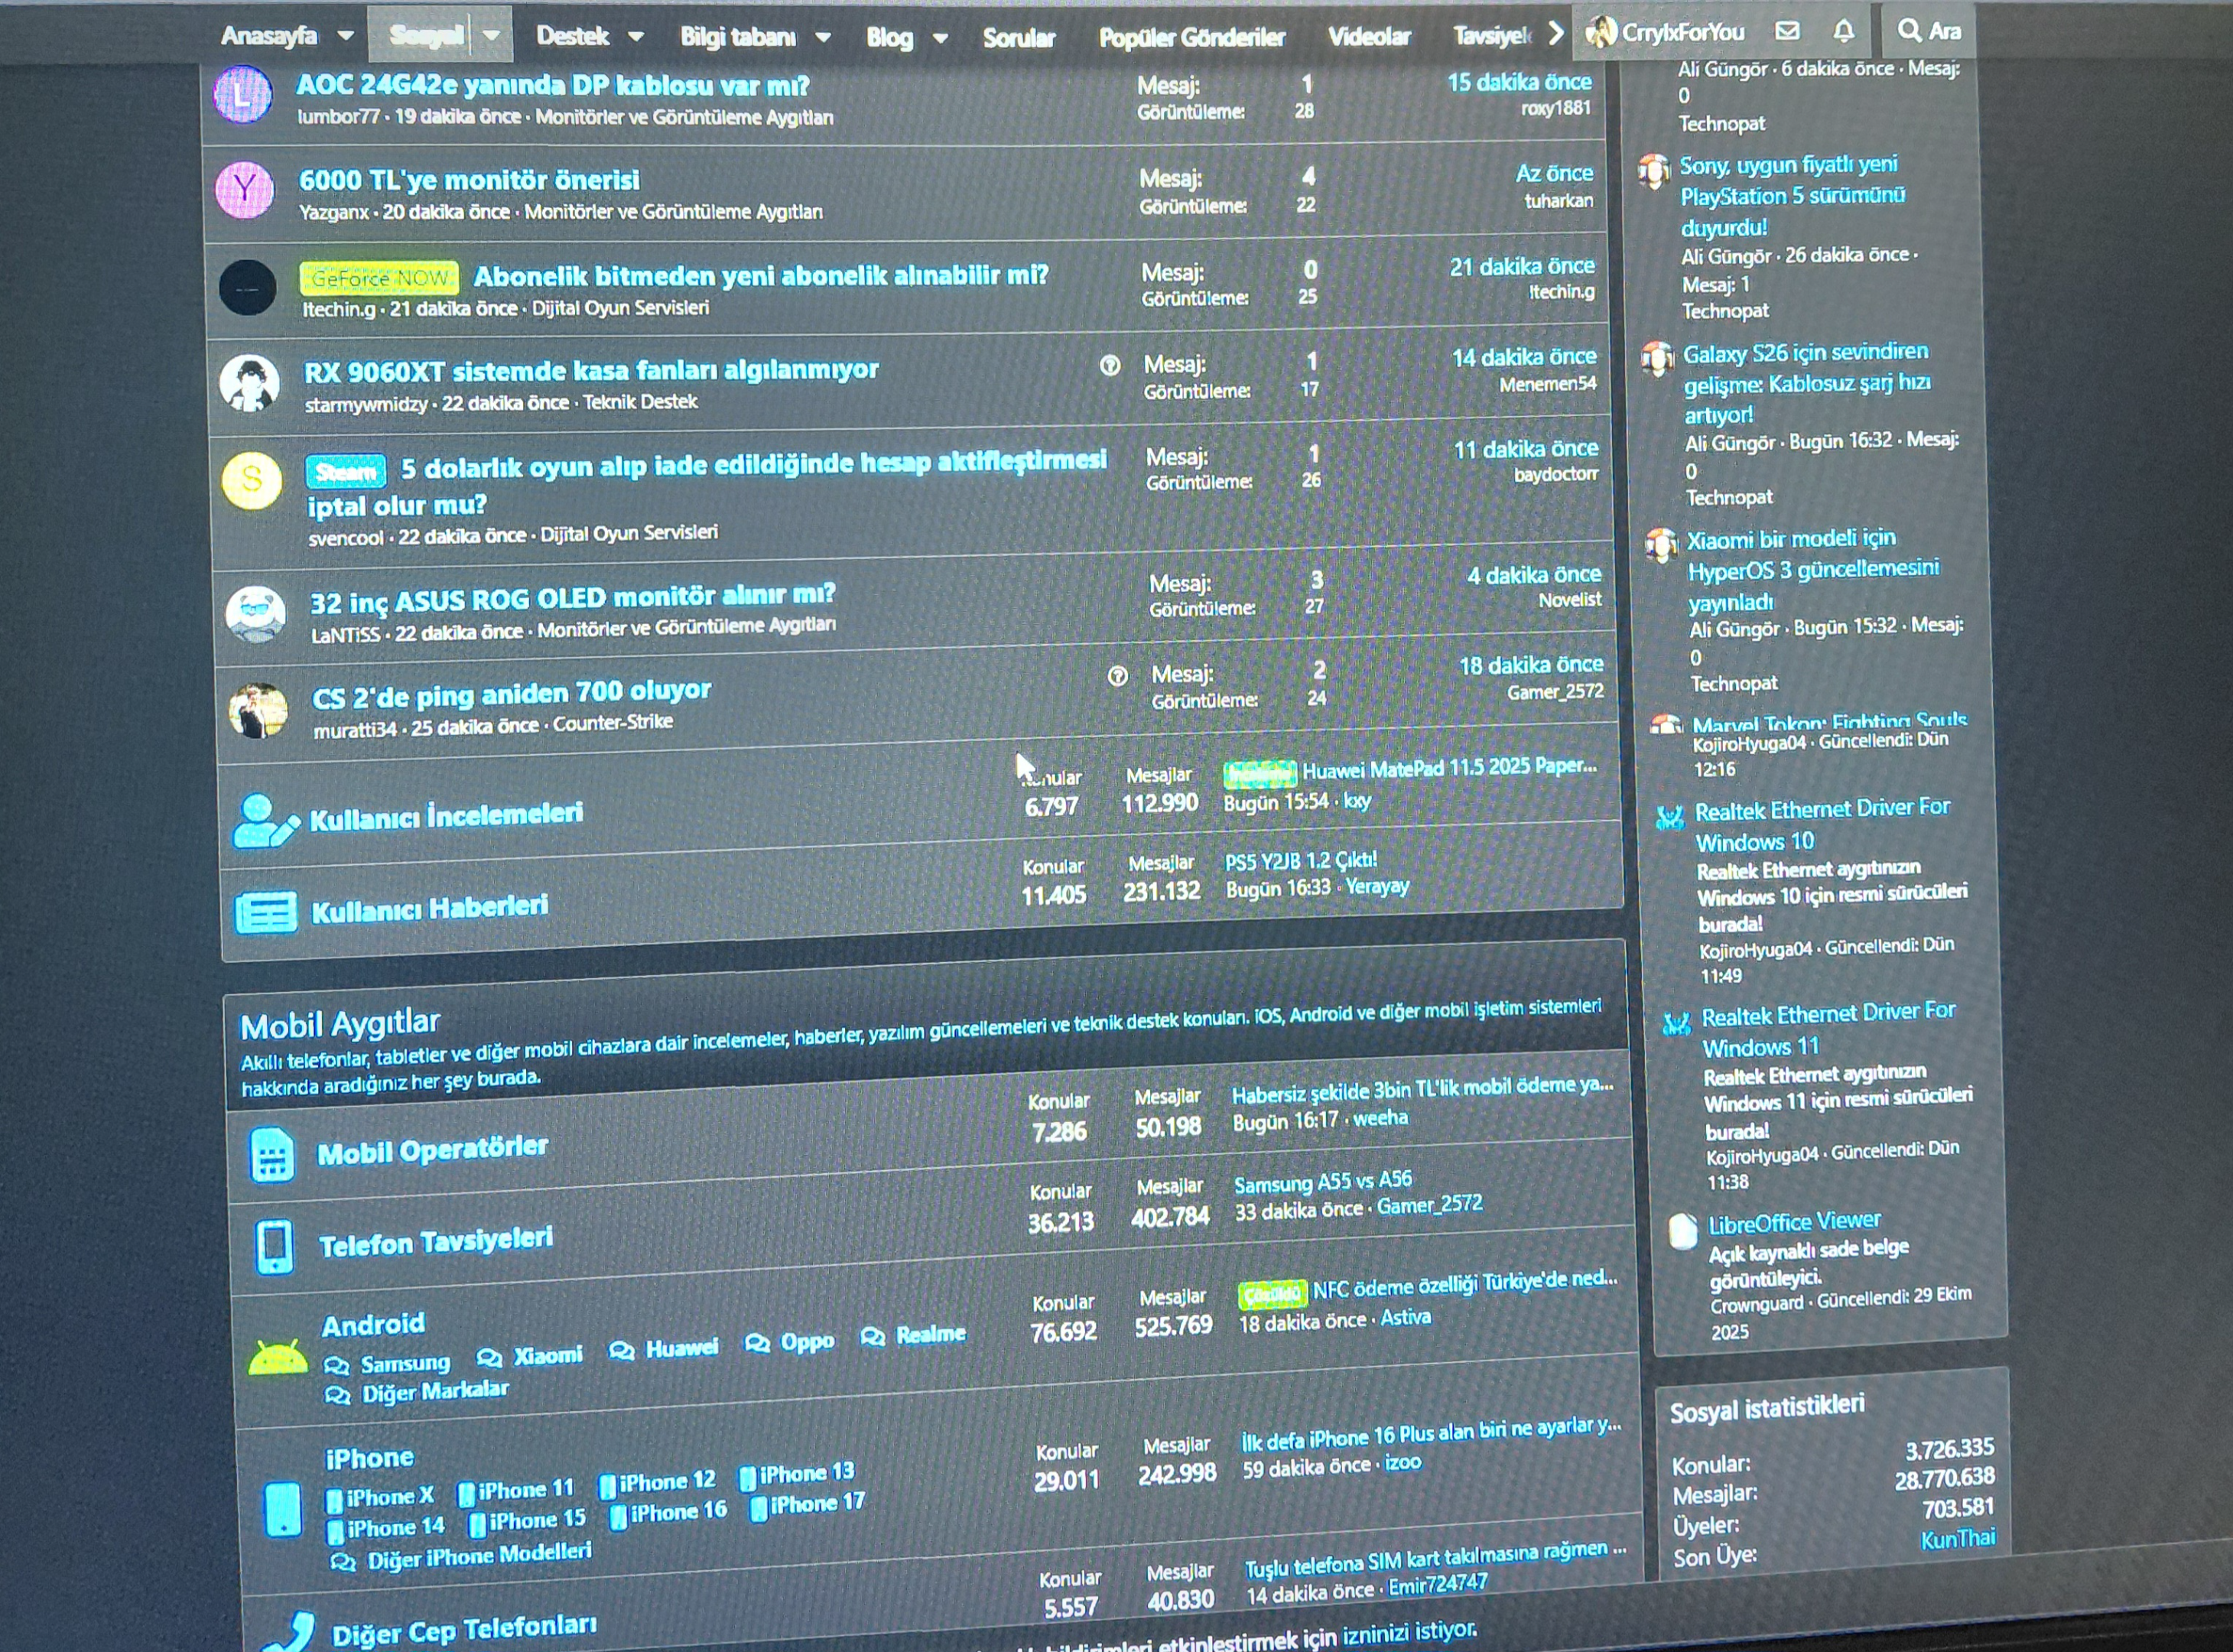Click Yazganx's pink Y avatar
The width and height of the screenshot is (2233, 1652).
[245, 189]
